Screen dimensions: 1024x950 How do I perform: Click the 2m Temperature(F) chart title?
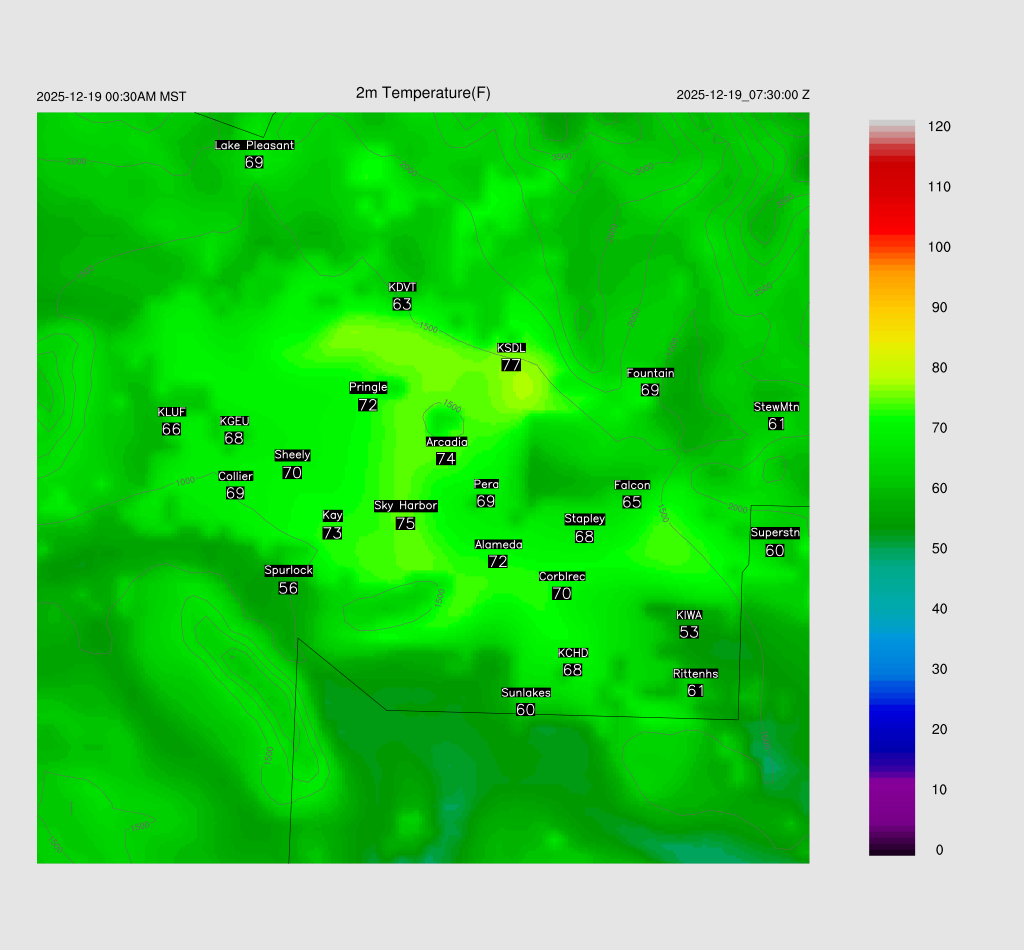423,93
